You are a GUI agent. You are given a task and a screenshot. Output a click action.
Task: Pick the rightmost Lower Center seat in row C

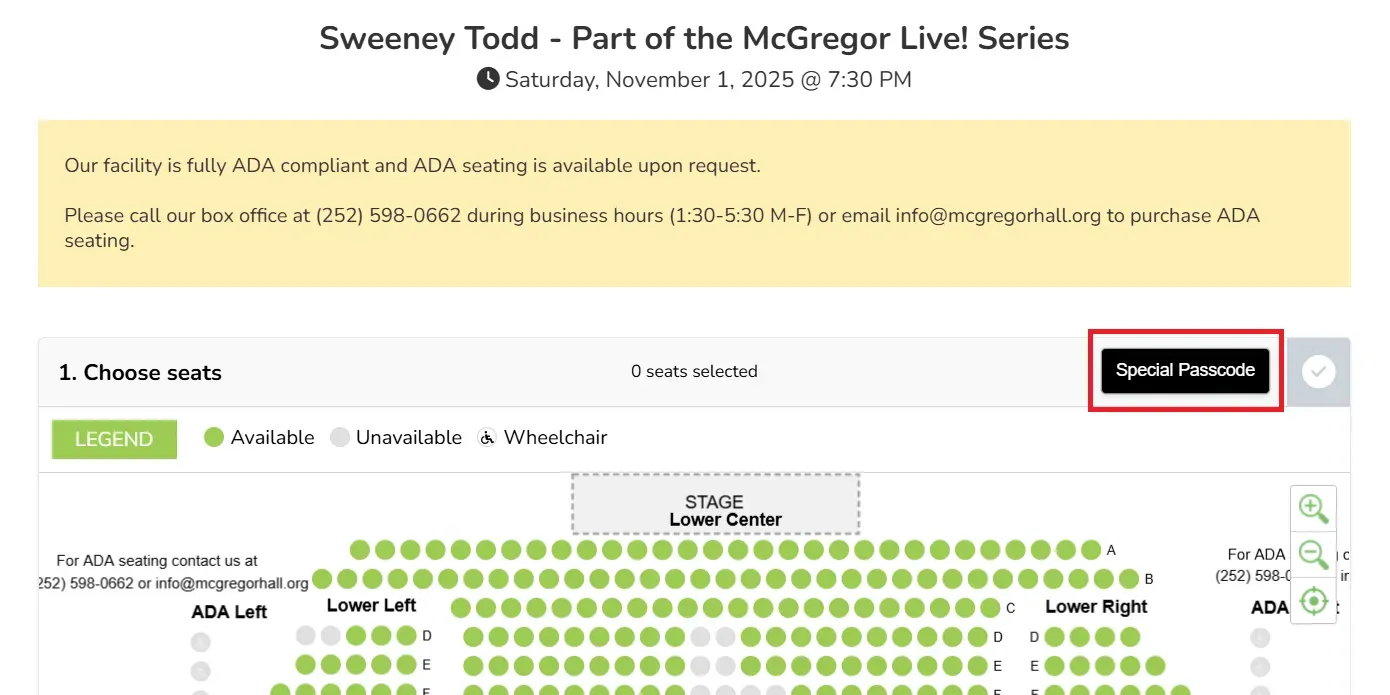tap(990, 608)
